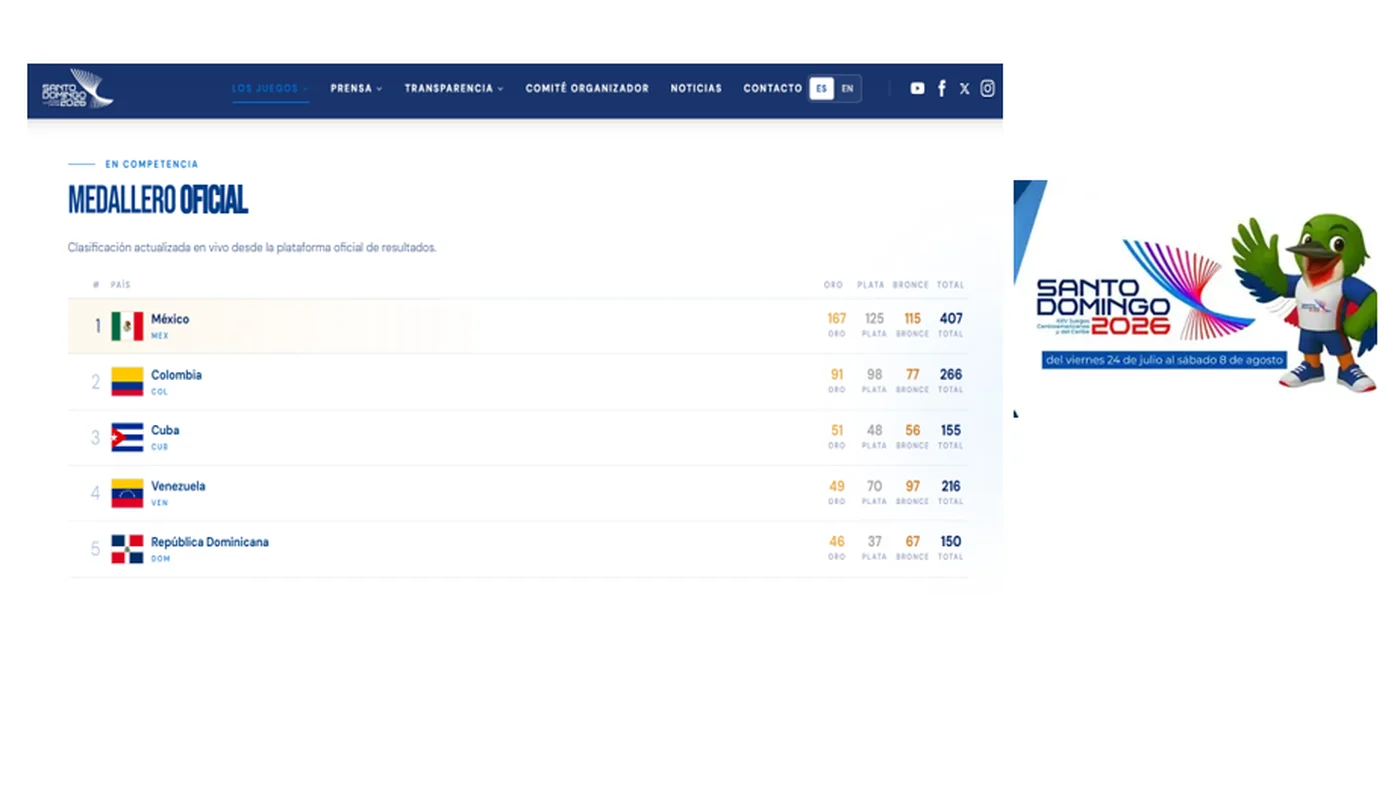Click República Dominicana's bronze count 67
Viewport: 1400px width, 787px height.
click(913, 542)
